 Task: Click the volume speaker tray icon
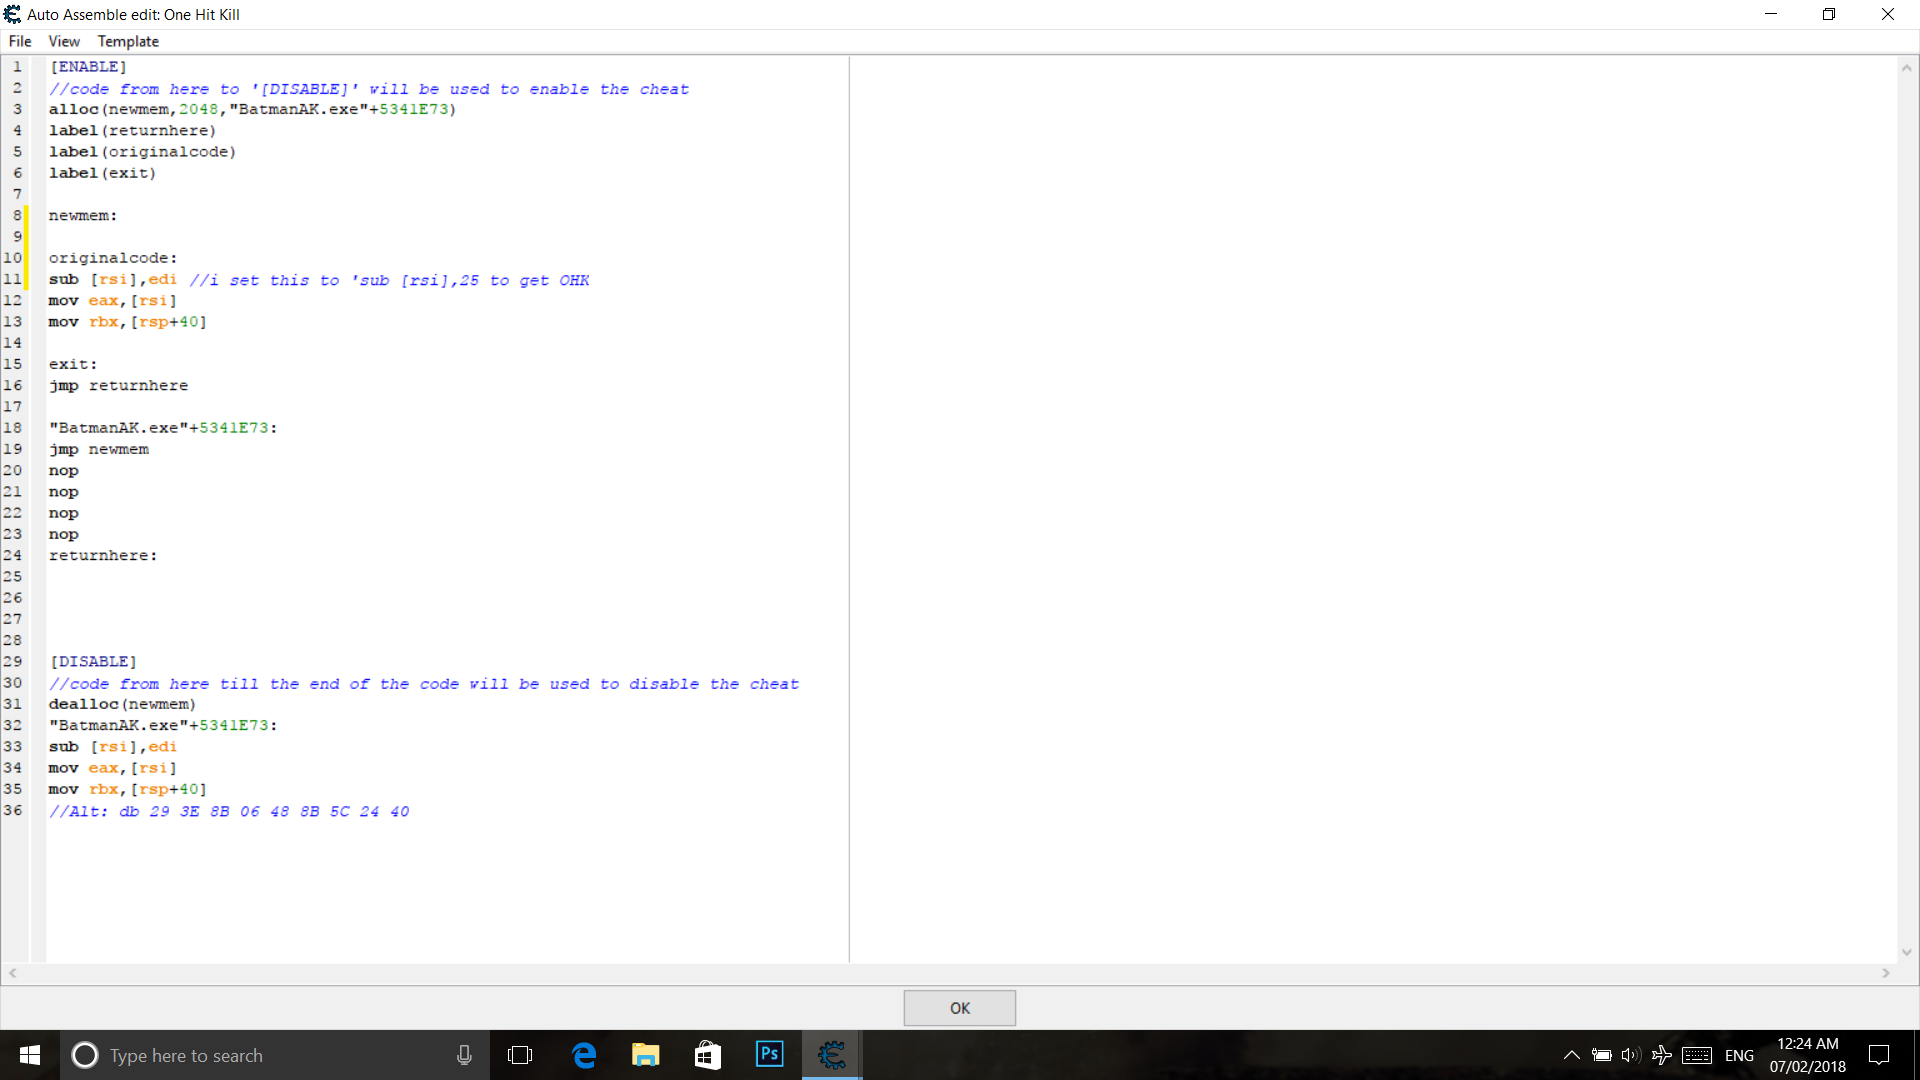(x=1631, y=1055)
